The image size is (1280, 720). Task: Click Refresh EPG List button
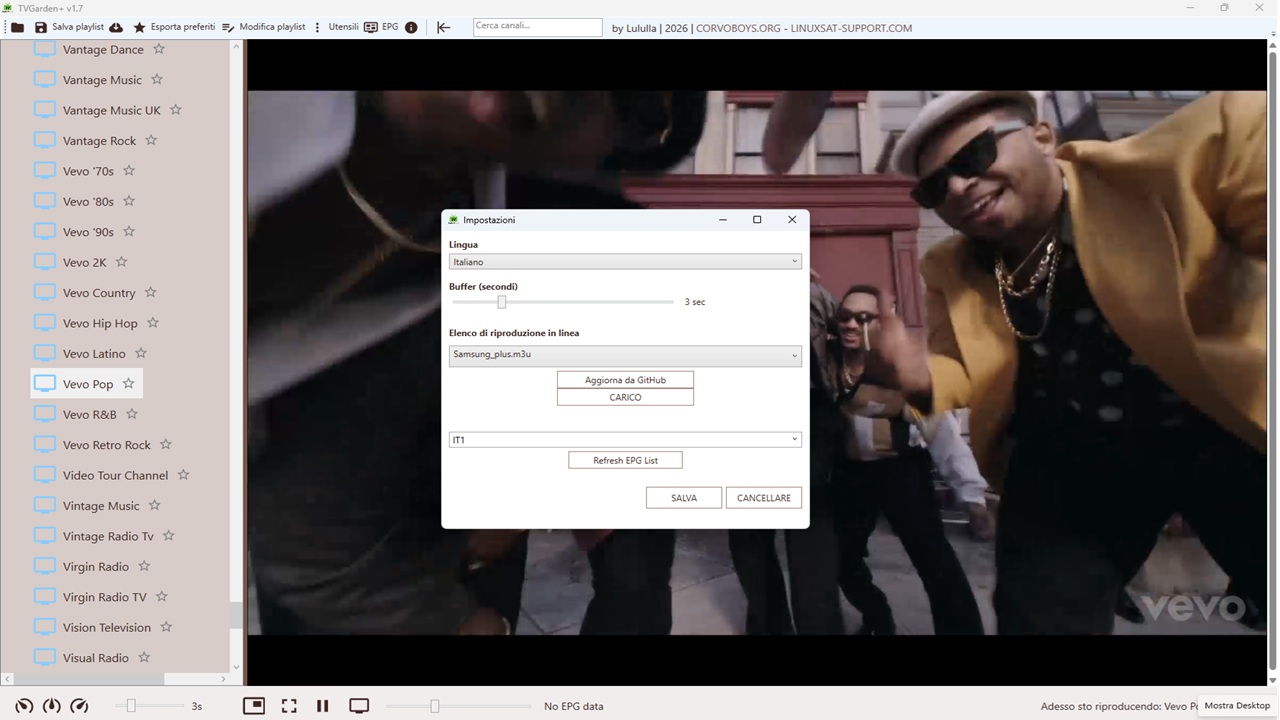pyautogui.click(x=625, y=461)
